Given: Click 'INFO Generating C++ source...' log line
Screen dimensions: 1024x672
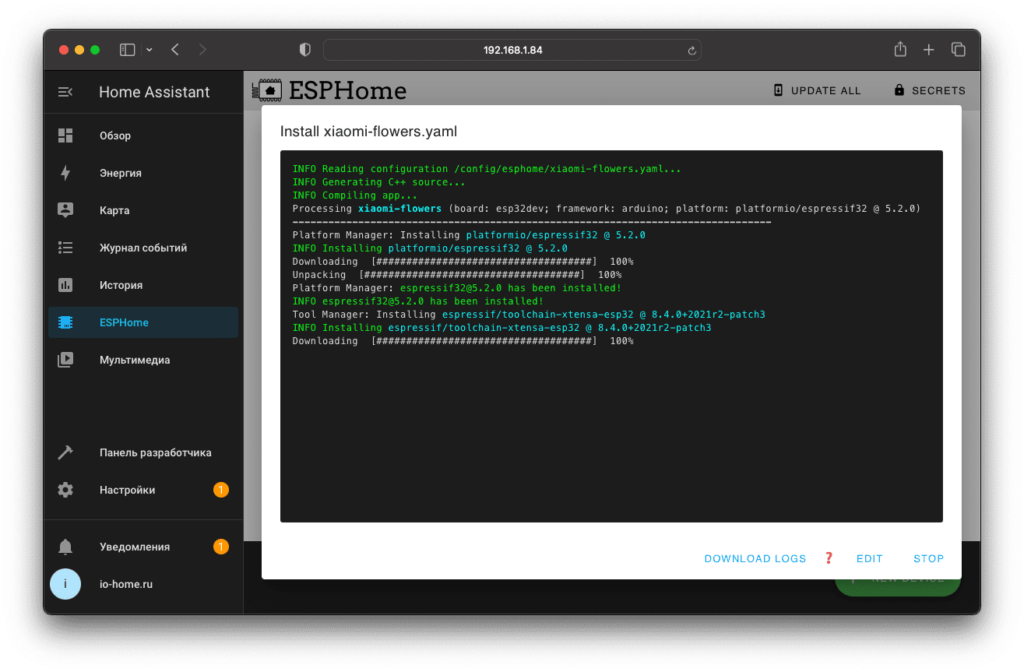Looking at the screenshot, I should [379, 182].
